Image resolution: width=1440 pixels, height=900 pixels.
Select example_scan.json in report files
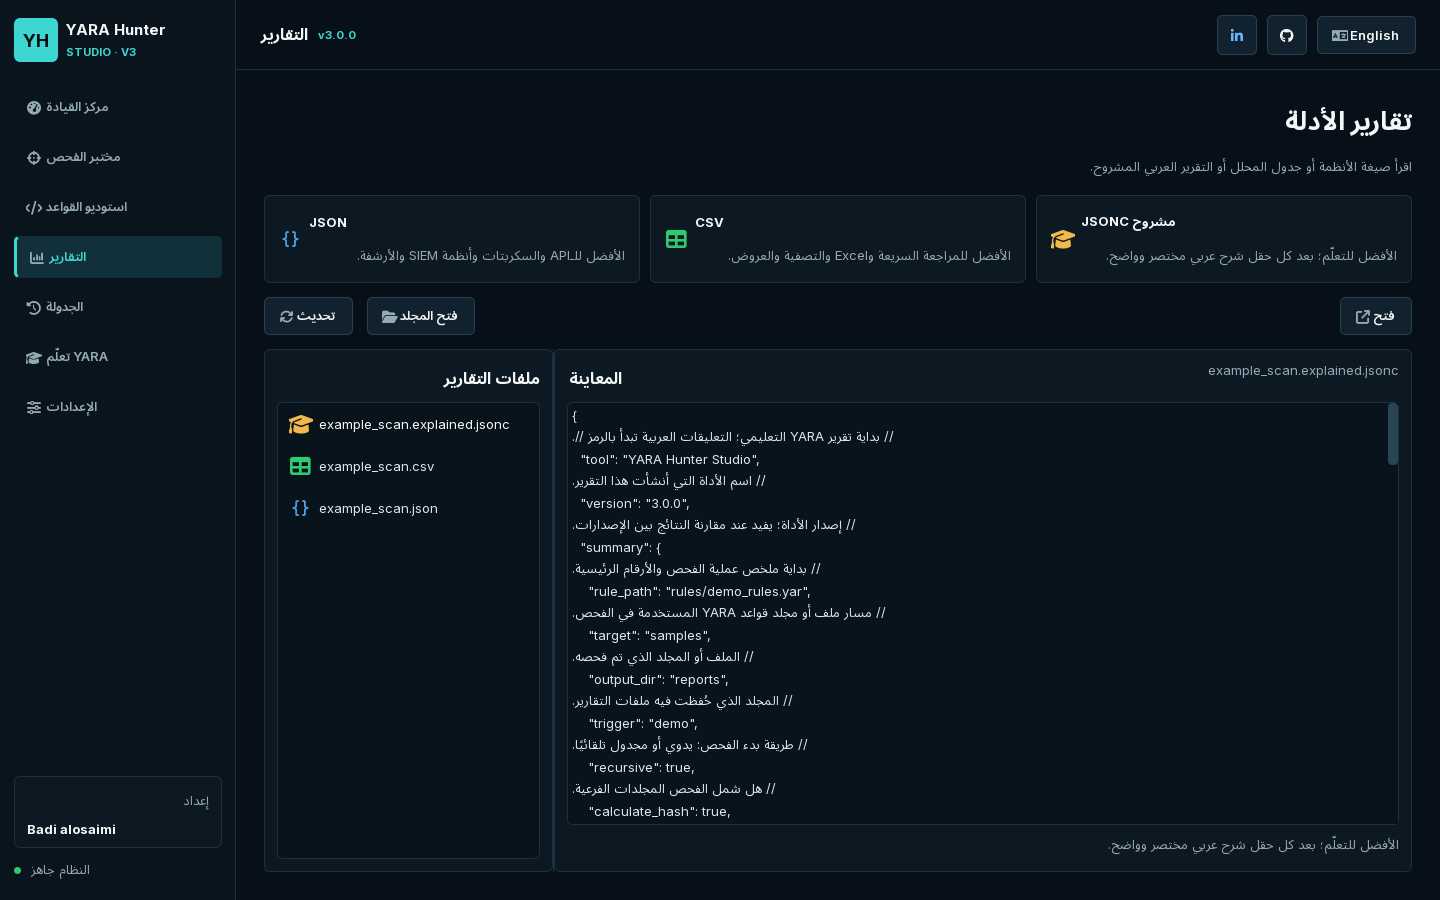408,509
